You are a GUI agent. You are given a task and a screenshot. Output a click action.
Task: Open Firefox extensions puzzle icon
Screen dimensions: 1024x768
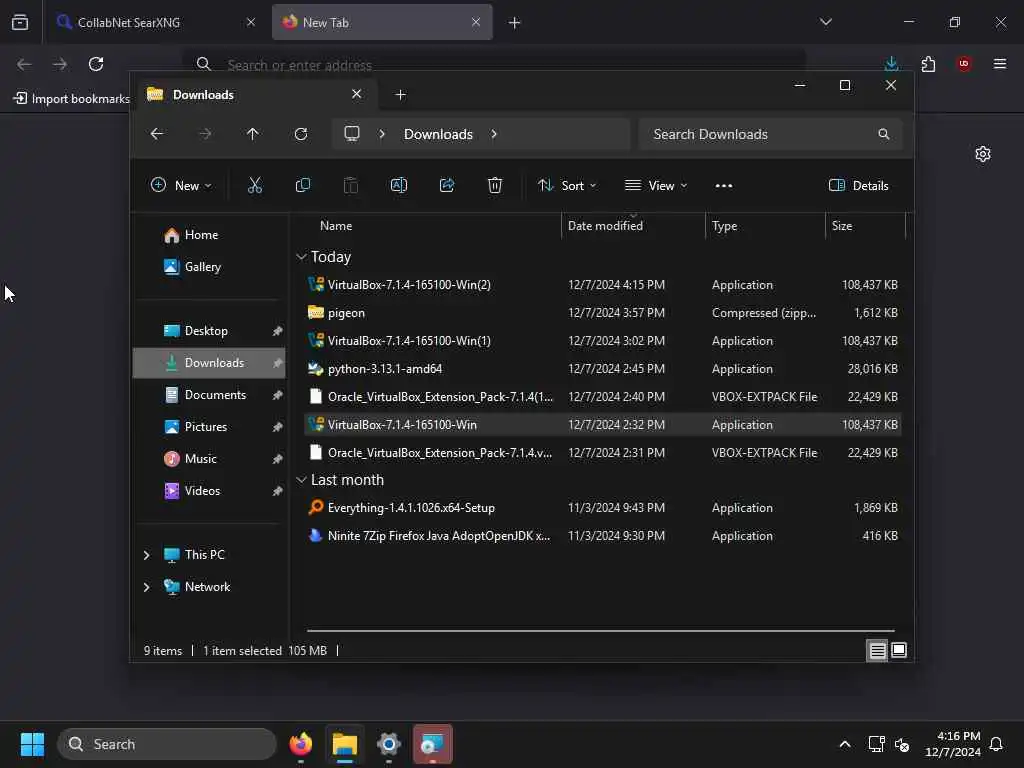coord(928,64)
